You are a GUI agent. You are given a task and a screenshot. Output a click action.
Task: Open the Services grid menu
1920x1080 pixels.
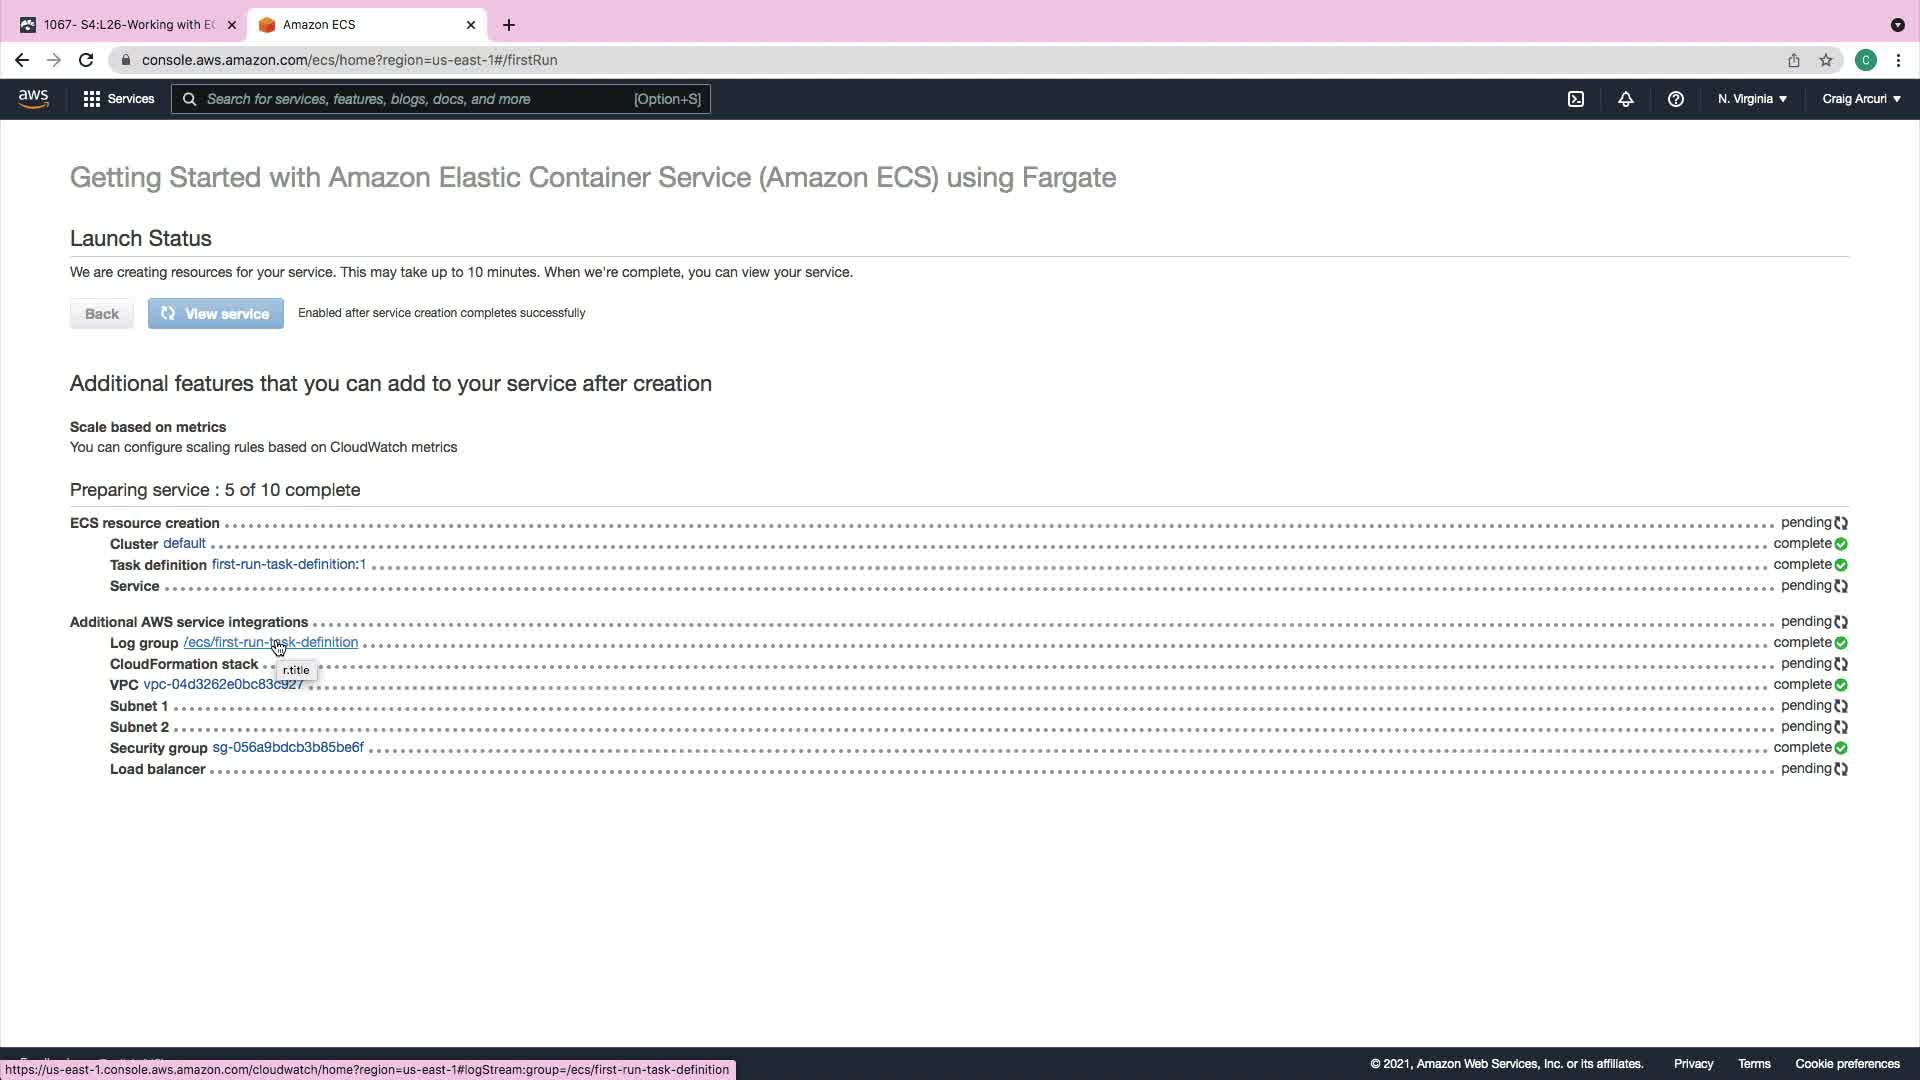click(x=119, y=99)
